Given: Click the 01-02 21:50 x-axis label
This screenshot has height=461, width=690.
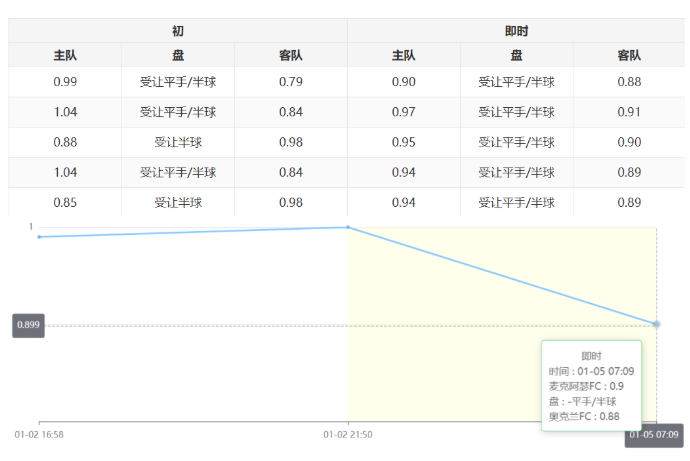Looking at the screenshot, I should click(x=348, y=435).
